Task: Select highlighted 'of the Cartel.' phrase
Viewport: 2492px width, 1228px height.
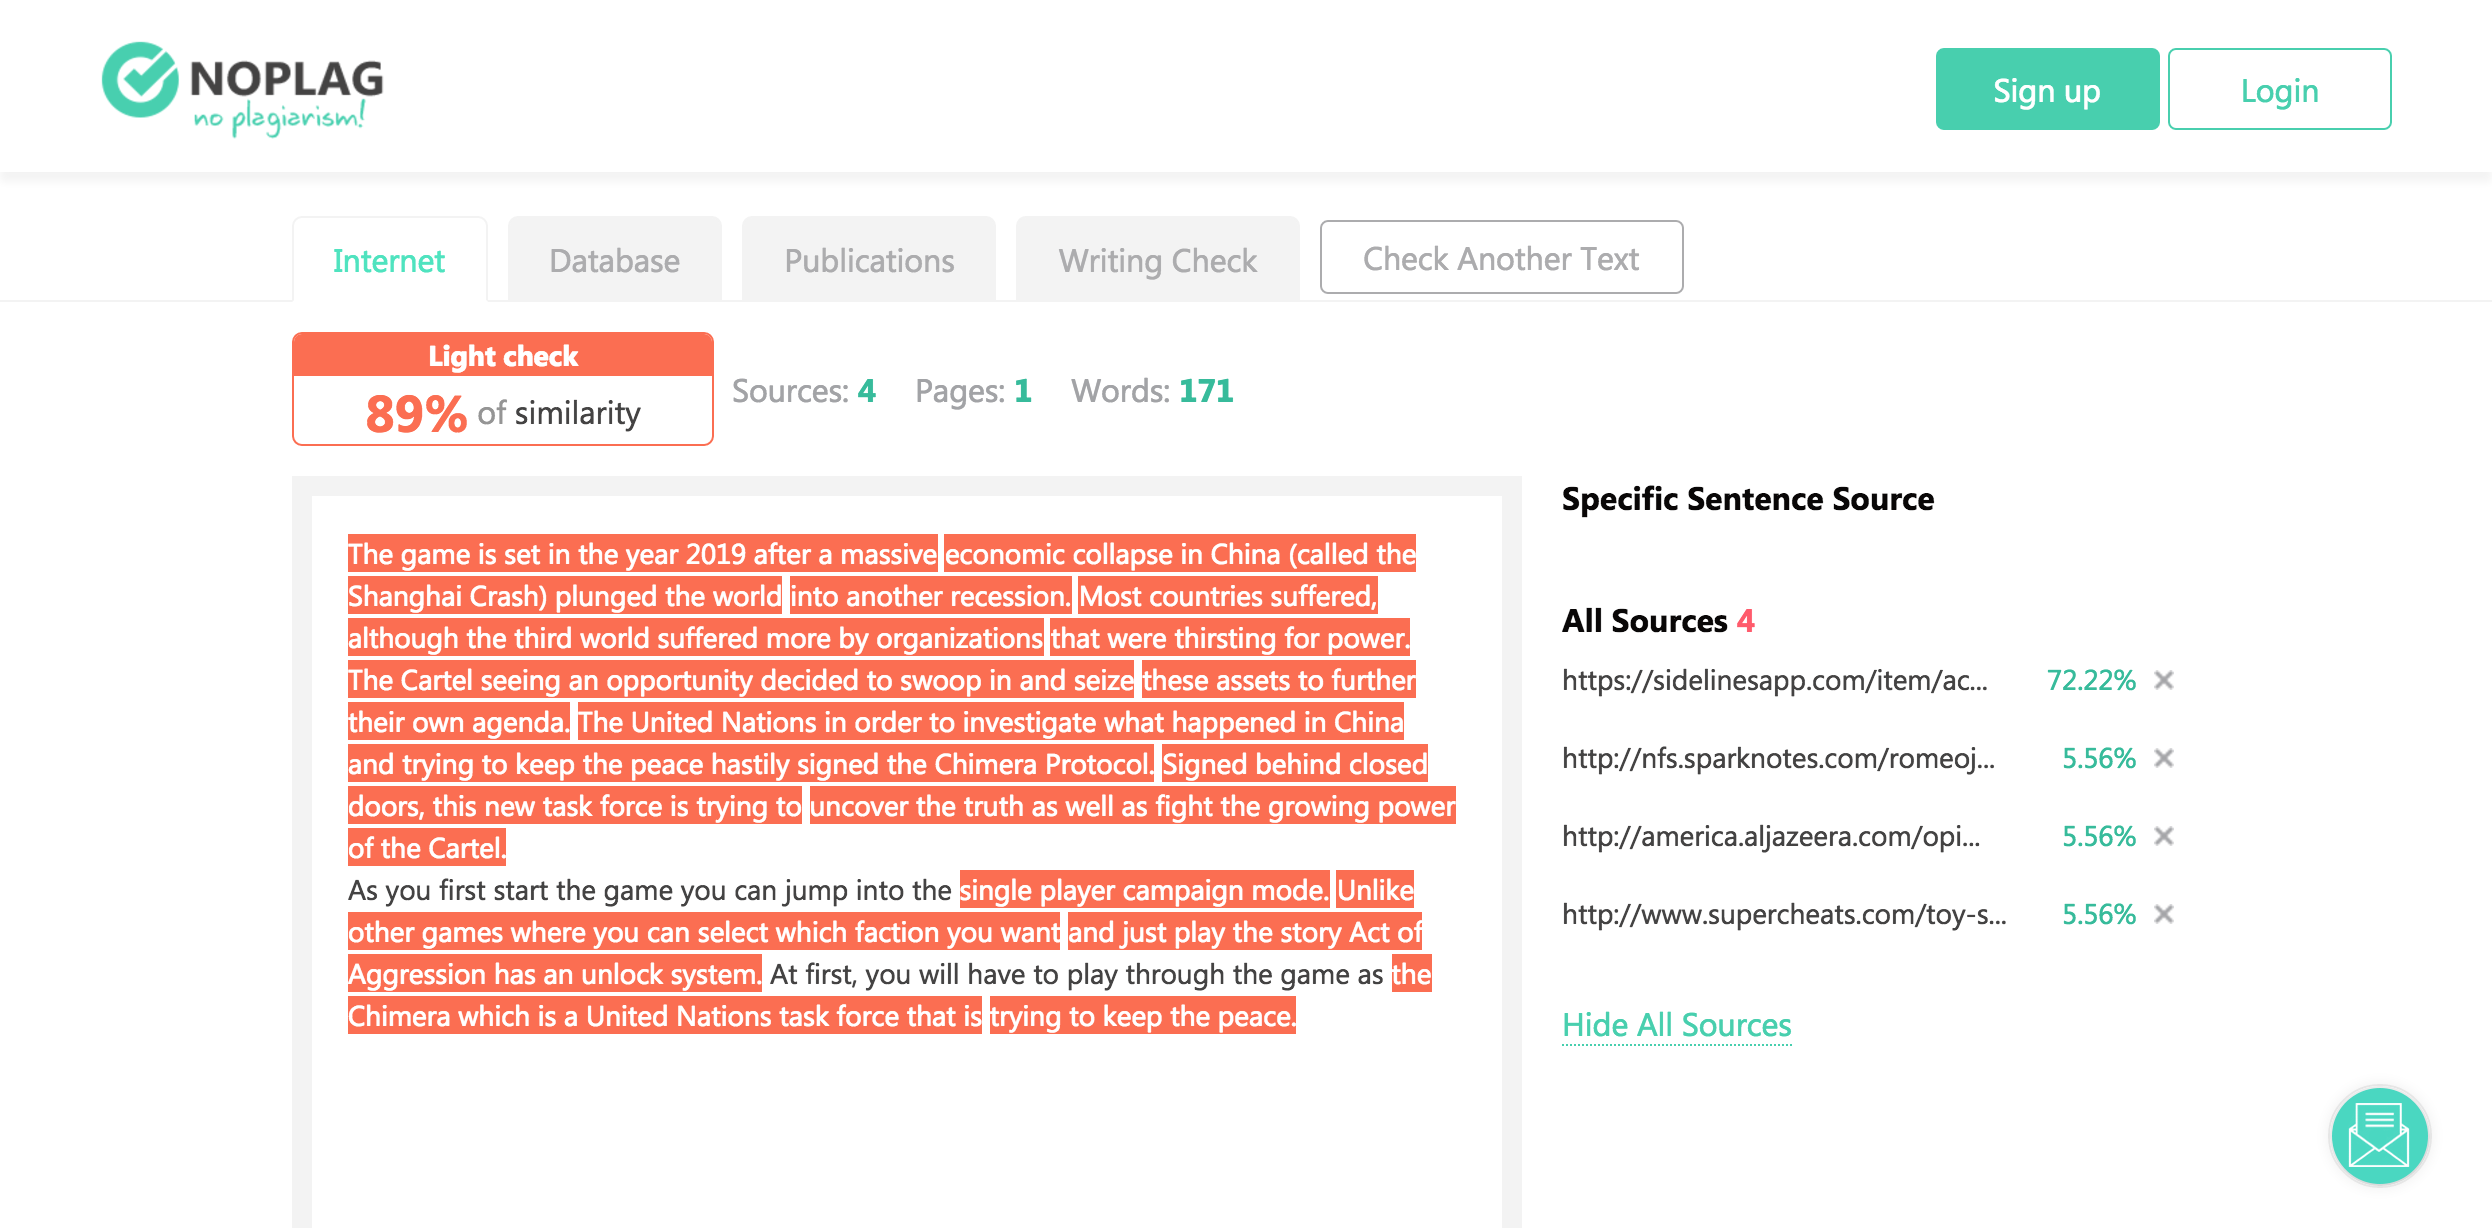Action: pyautogui.click(x=427, y=848)
